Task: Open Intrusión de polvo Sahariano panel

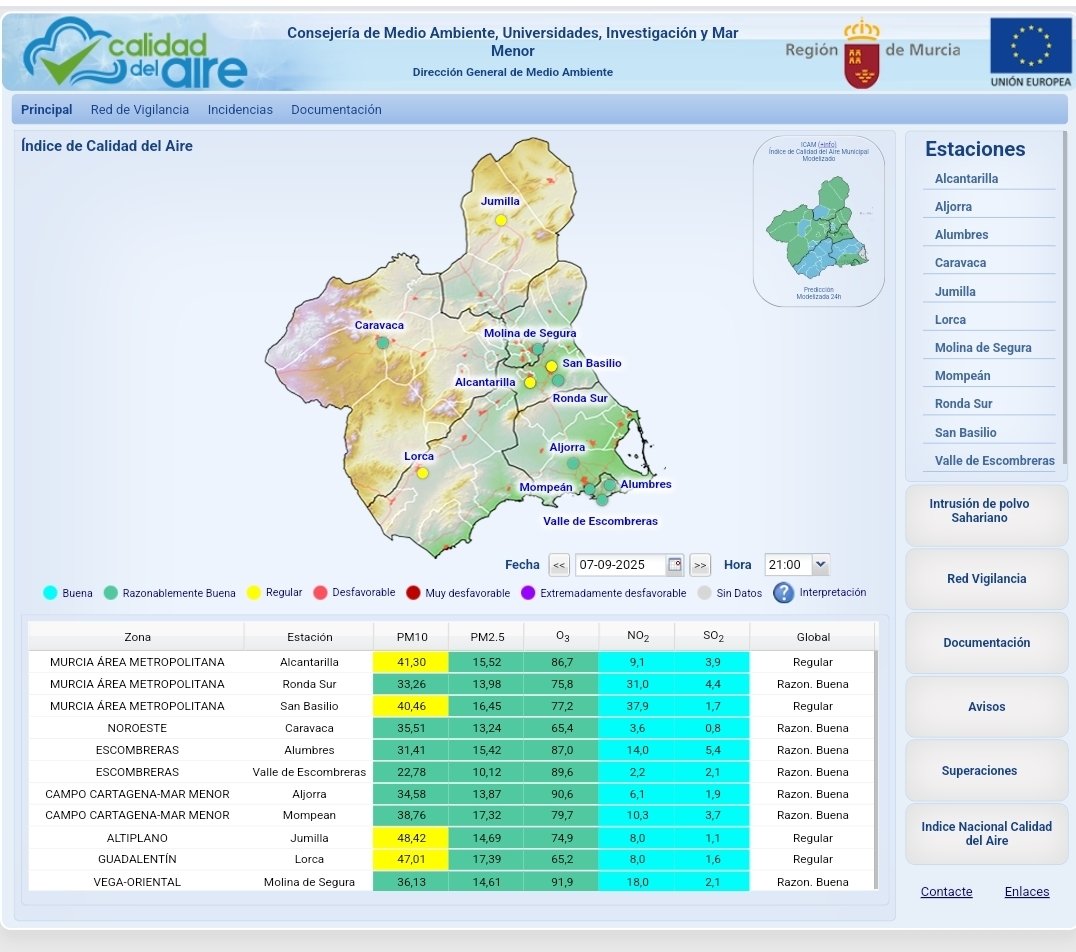Action: (x=986, y=514)
